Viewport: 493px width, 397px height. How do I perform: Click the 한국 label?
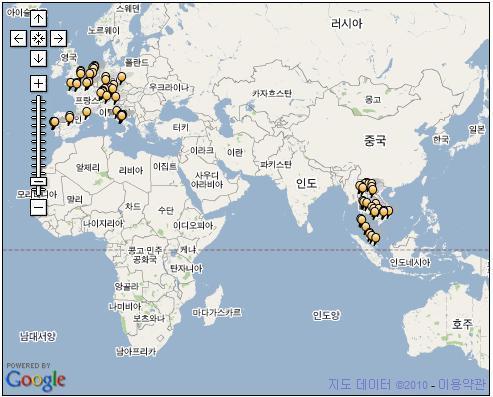point(441,140)
